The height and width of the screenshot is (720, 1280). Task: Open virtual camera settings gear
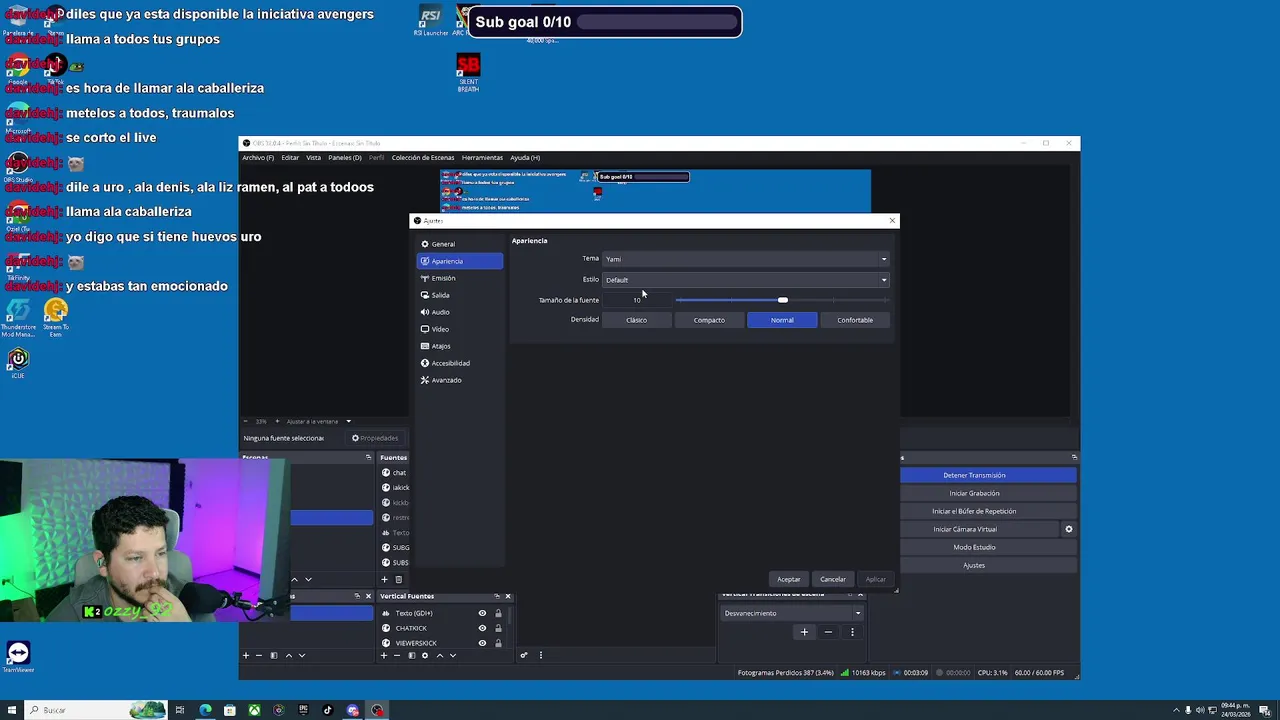point(1069,529)
